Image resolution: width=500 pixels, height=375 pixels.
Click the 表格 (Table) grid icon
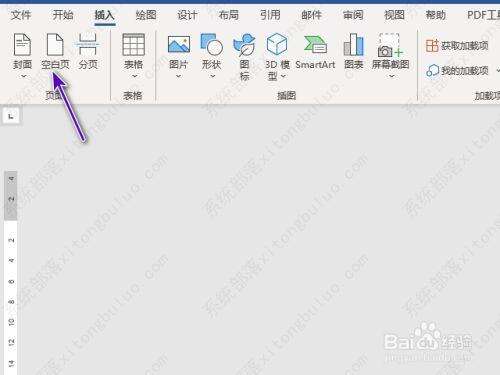[x=134, y=44]
